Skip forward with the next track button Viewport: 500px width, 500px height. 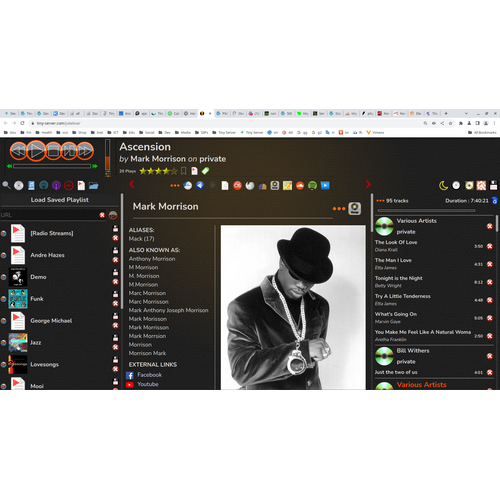(x=85, y=151)
